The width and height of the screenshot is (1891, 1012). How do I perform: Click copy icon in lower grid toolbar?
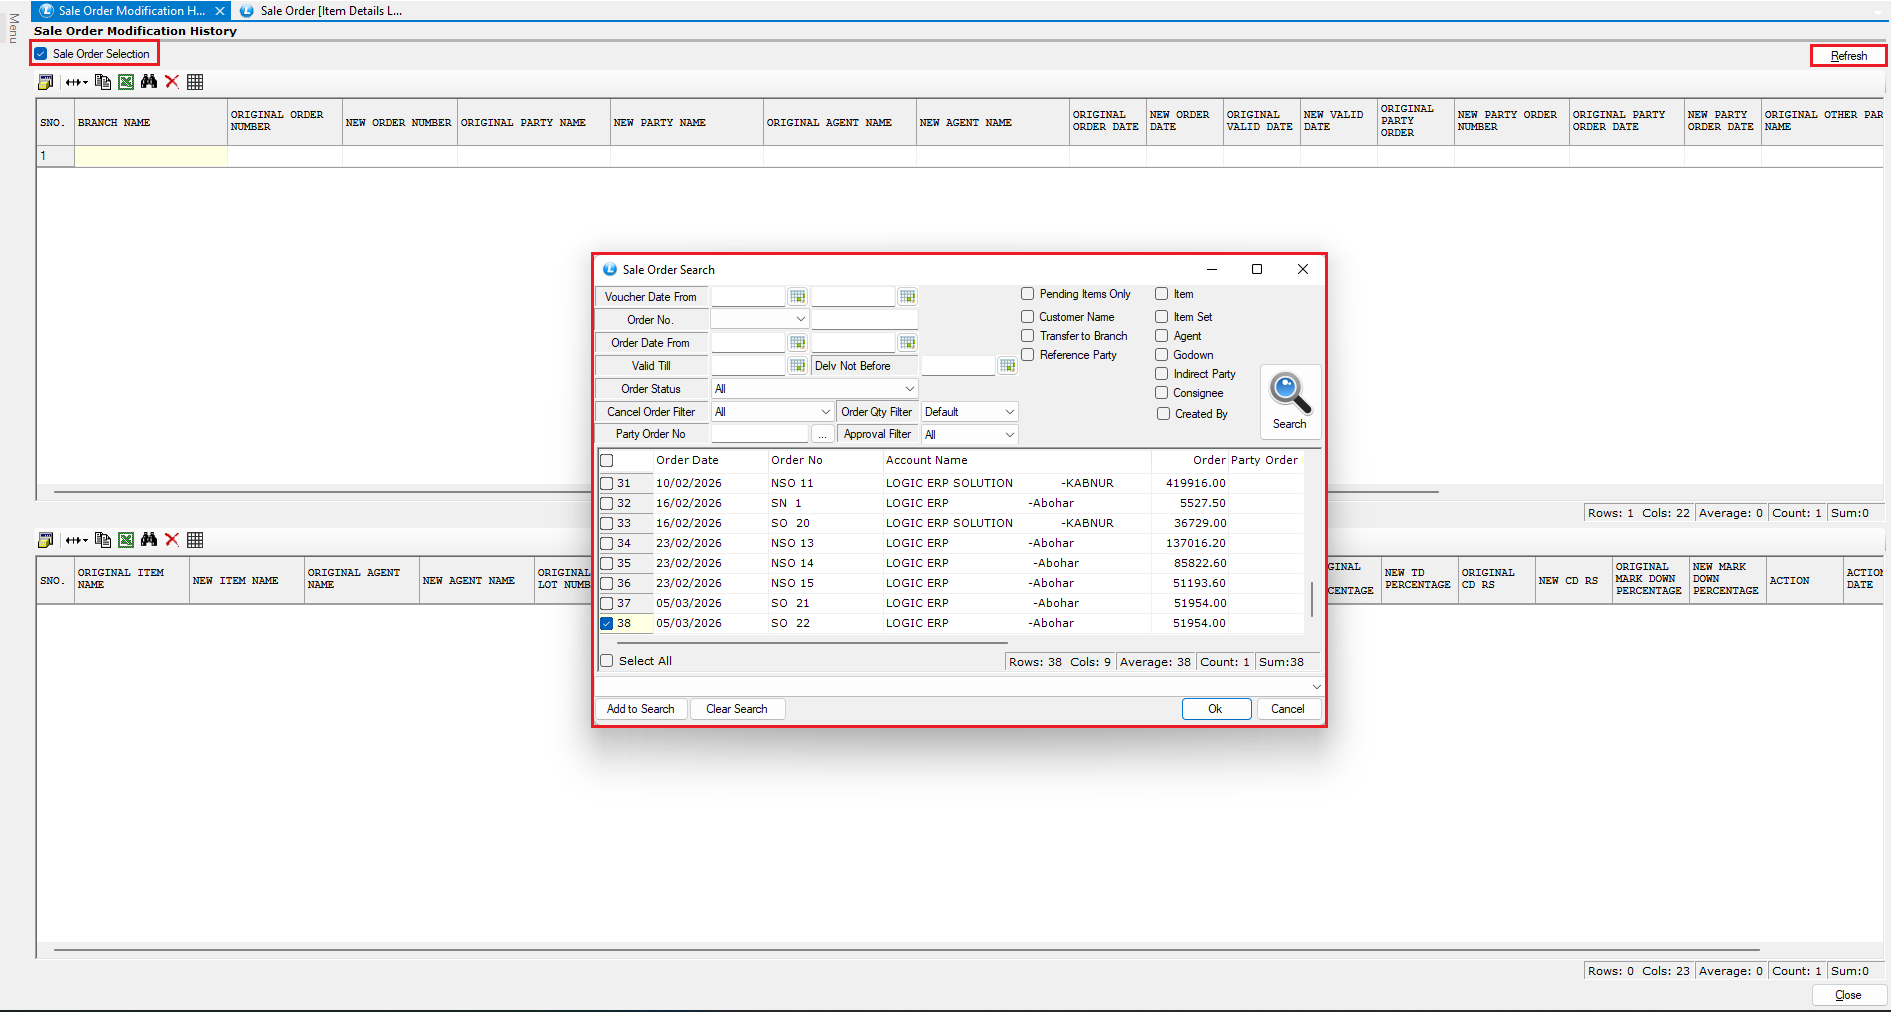[103, 540]
